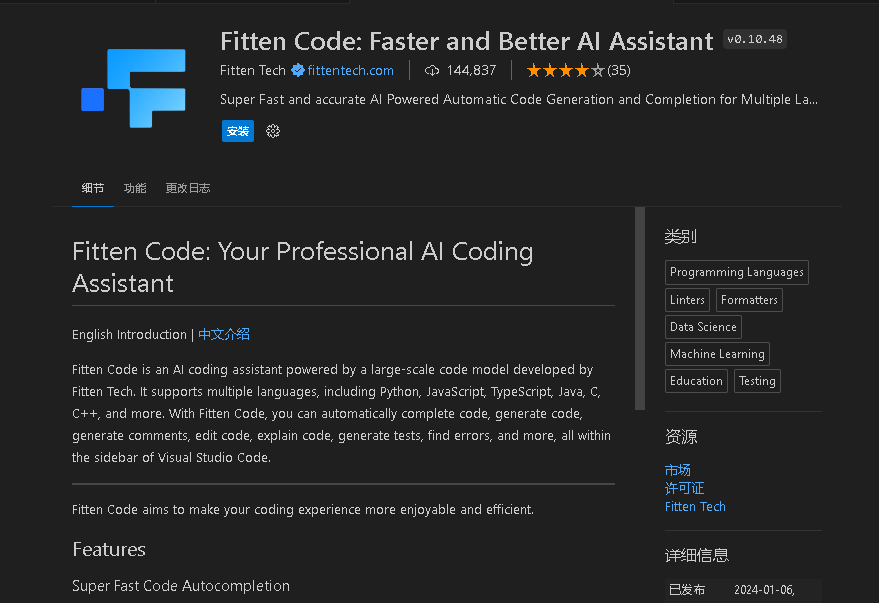879x603 pixels.
Task: Select the Programming Languages category tag
Action: pyautogui.click(x=737, y=272)
